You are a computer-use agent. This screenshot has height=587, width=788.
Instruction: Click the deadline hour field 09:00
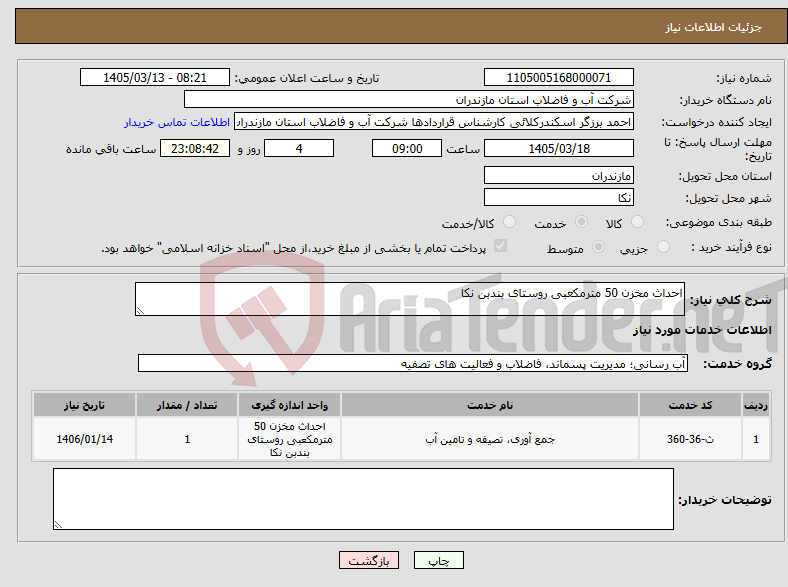coord(407,148)
